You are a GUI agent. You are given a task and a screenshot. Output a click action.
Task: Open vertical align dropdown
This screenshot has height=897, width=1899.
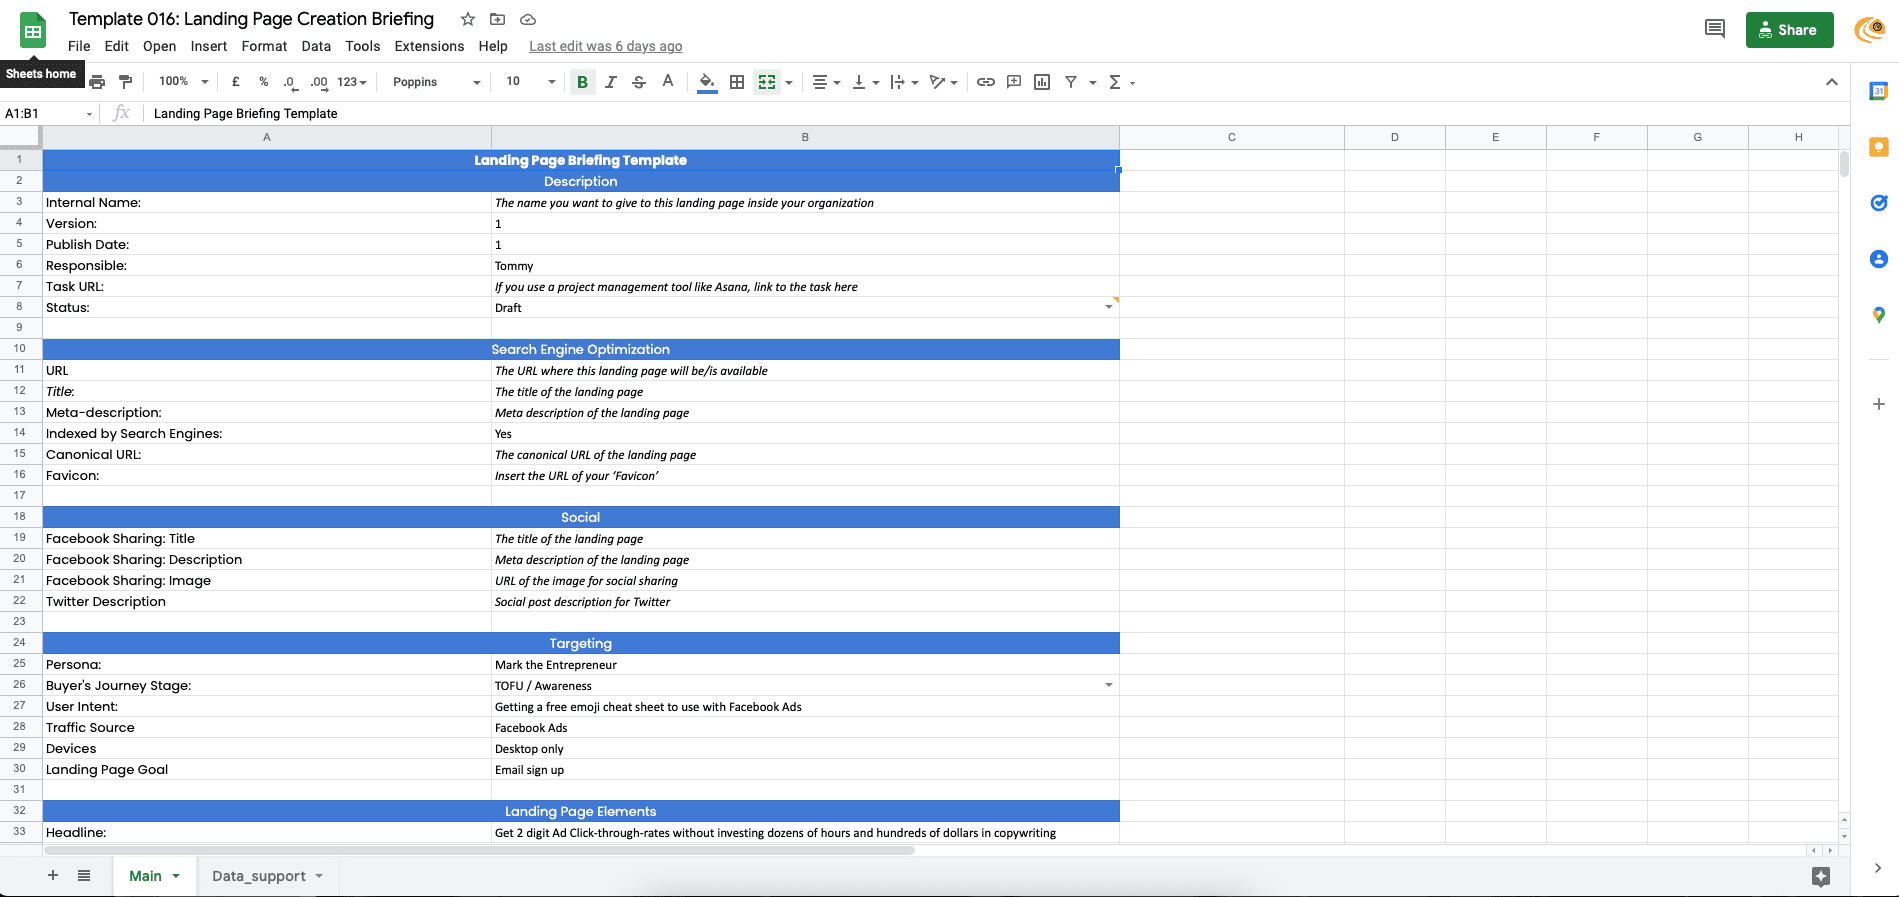(865, 82)
